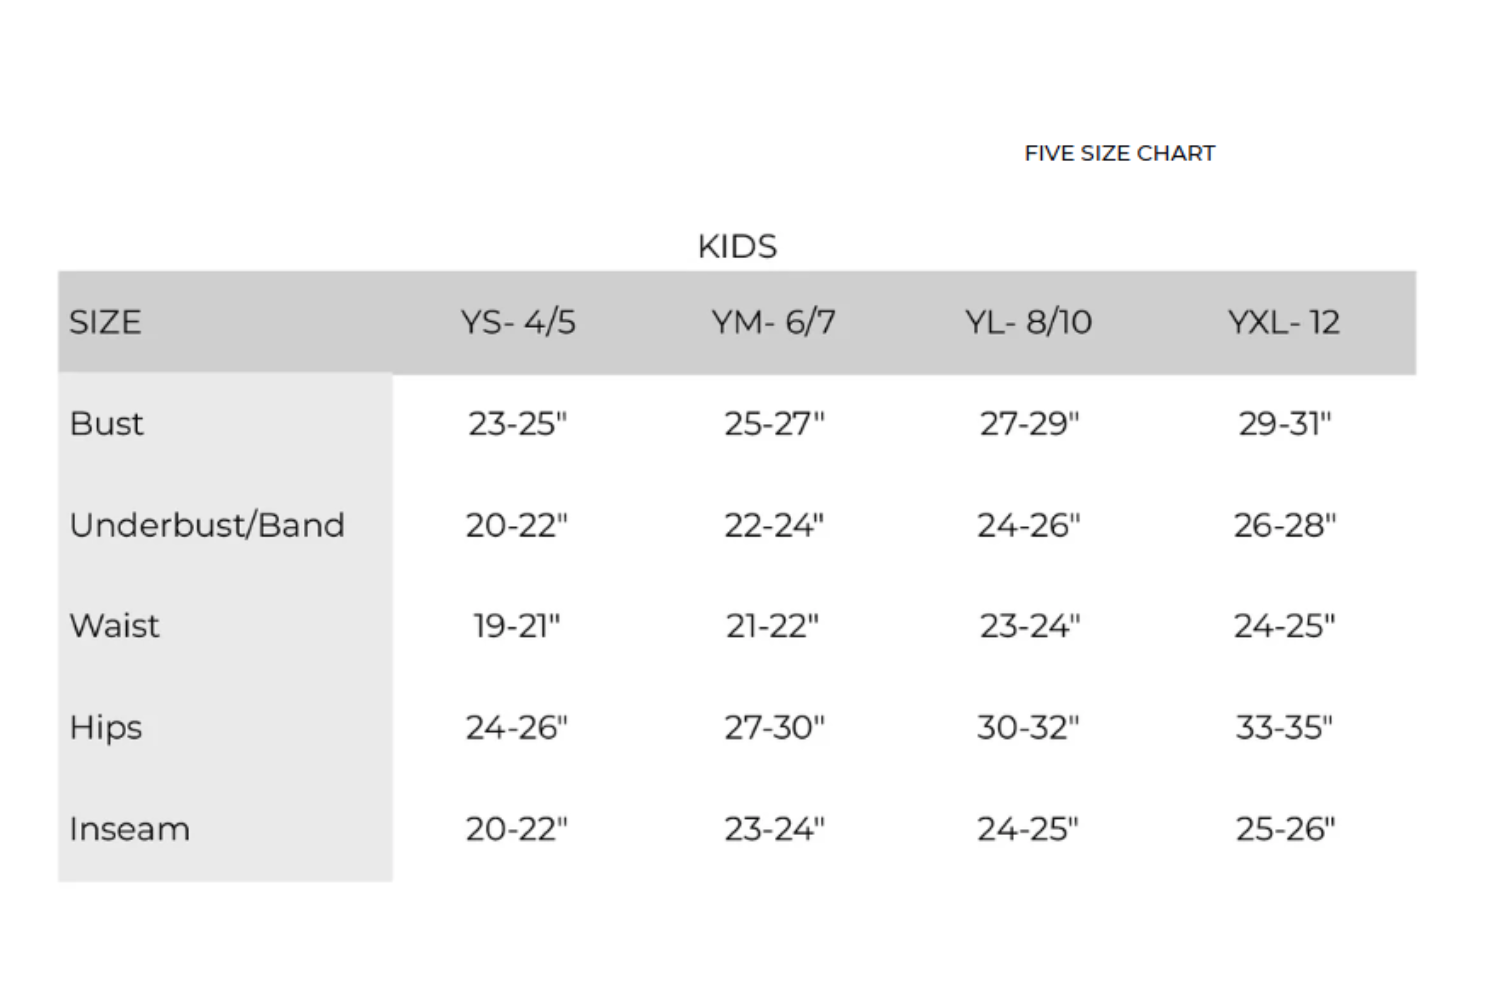Click the KIDS heading above the table
This screenshot has height=1000, width=1500.
click(x=737, y=246)
